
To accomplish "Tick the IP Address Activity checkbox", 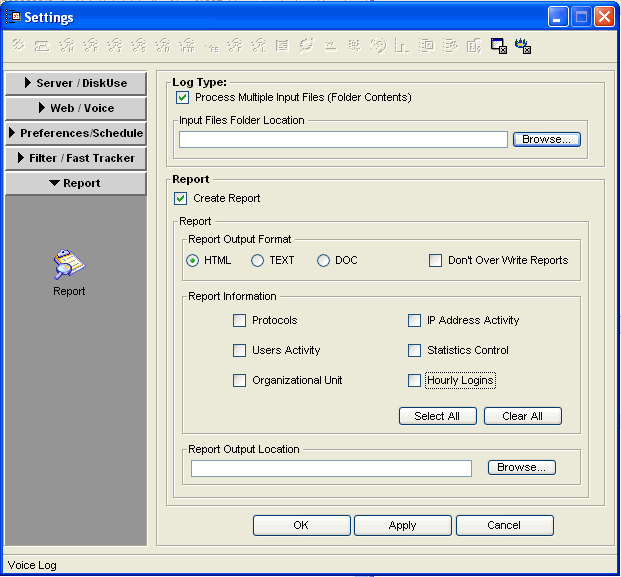I will pyautogui.click(x=414, y=321).
